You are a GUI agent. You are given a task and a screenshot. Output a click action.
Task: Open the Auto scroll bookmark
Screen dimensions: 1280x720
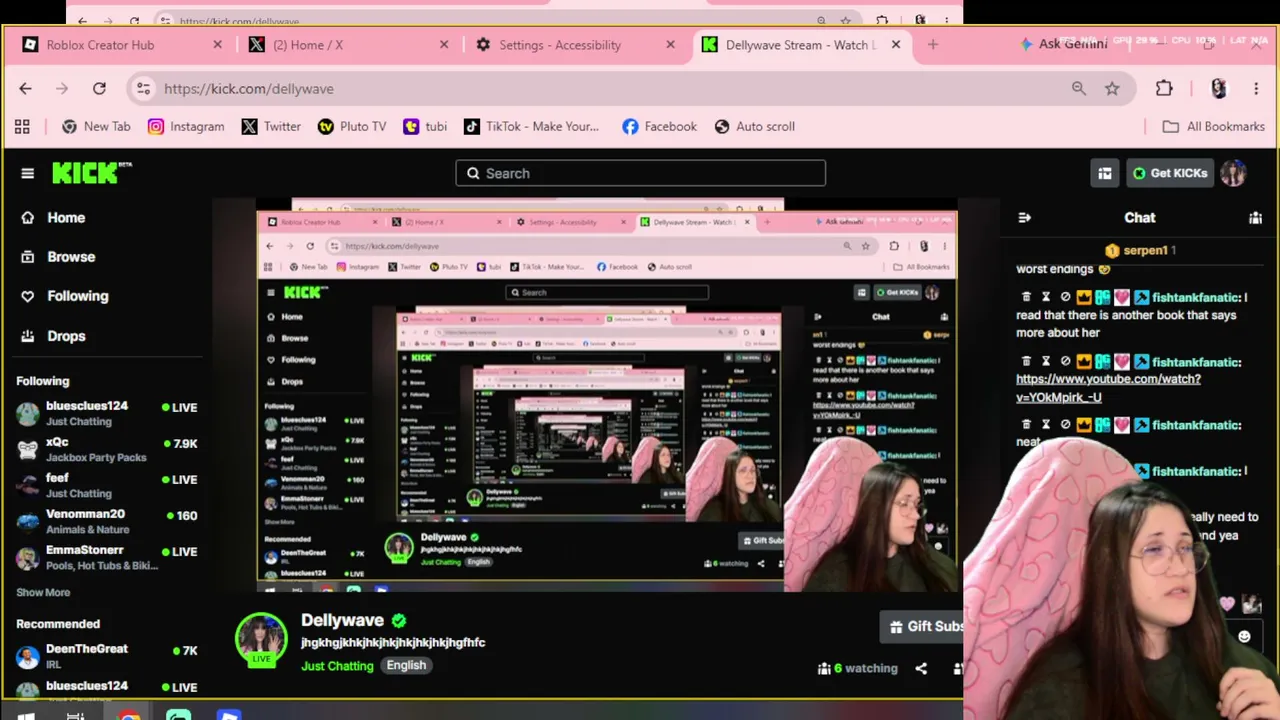pyautogui.click(x=754, y=126)
